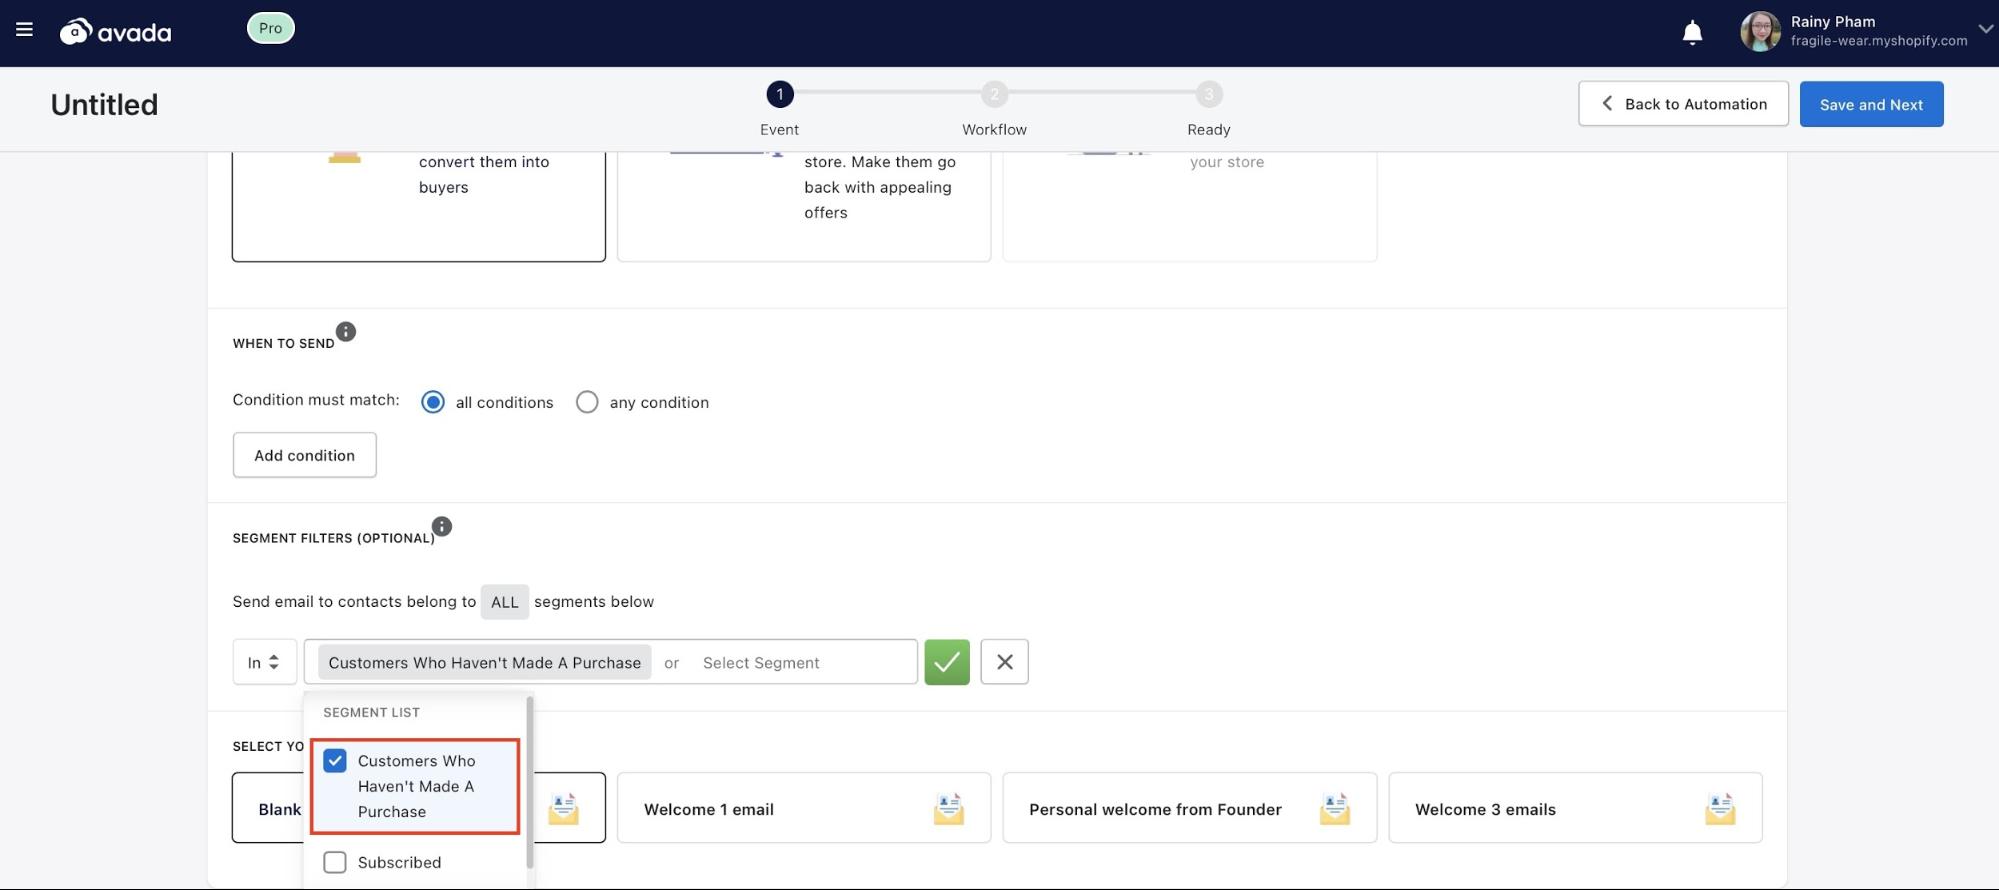Select the Welcome 3 emails template

pyautogui.click(x=1575, y=808)
